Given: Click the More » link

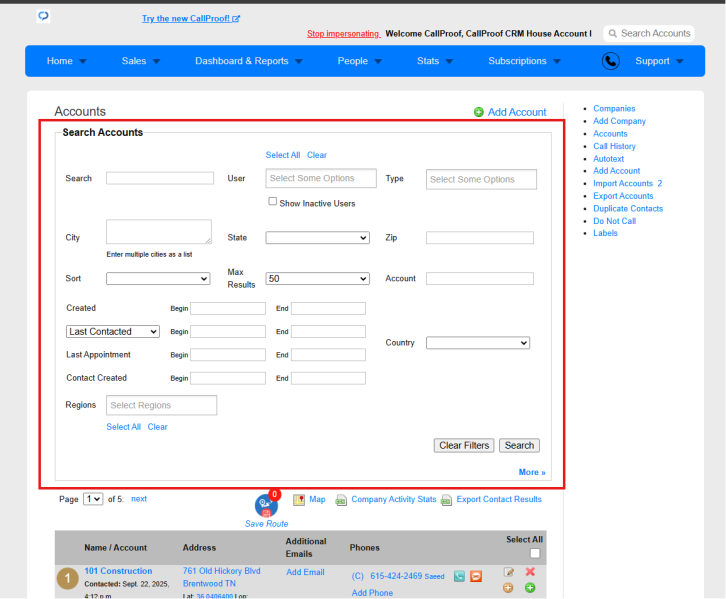Looking at the screenshot, I should (x=532, y=473).
